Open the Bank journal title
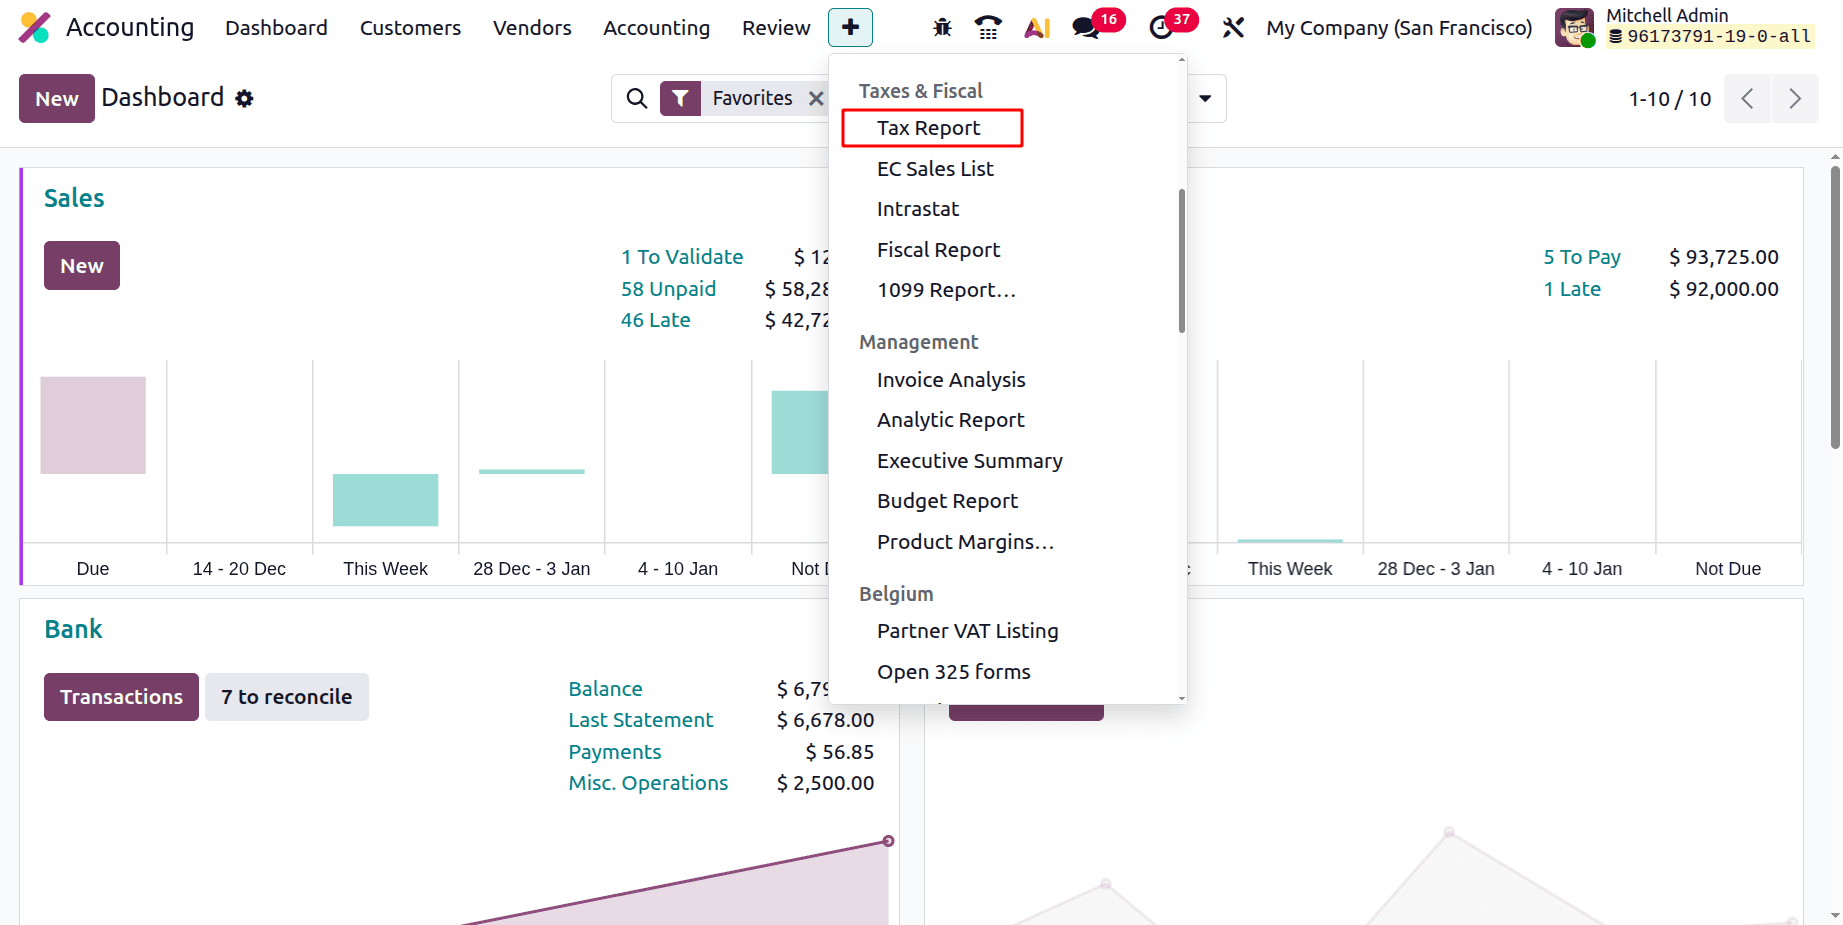Image resolution: width=1843 pixels, height=925 pixels. tap(73, 629)
